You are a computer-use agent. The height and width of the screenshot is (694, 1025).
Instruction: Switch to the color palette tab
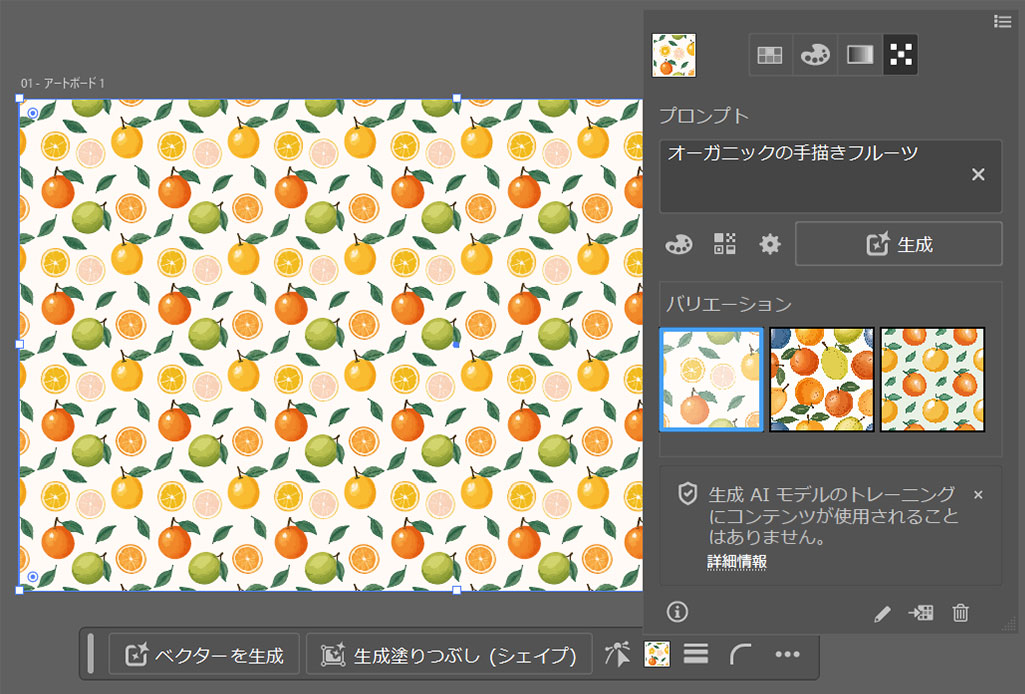click(815, 56)
